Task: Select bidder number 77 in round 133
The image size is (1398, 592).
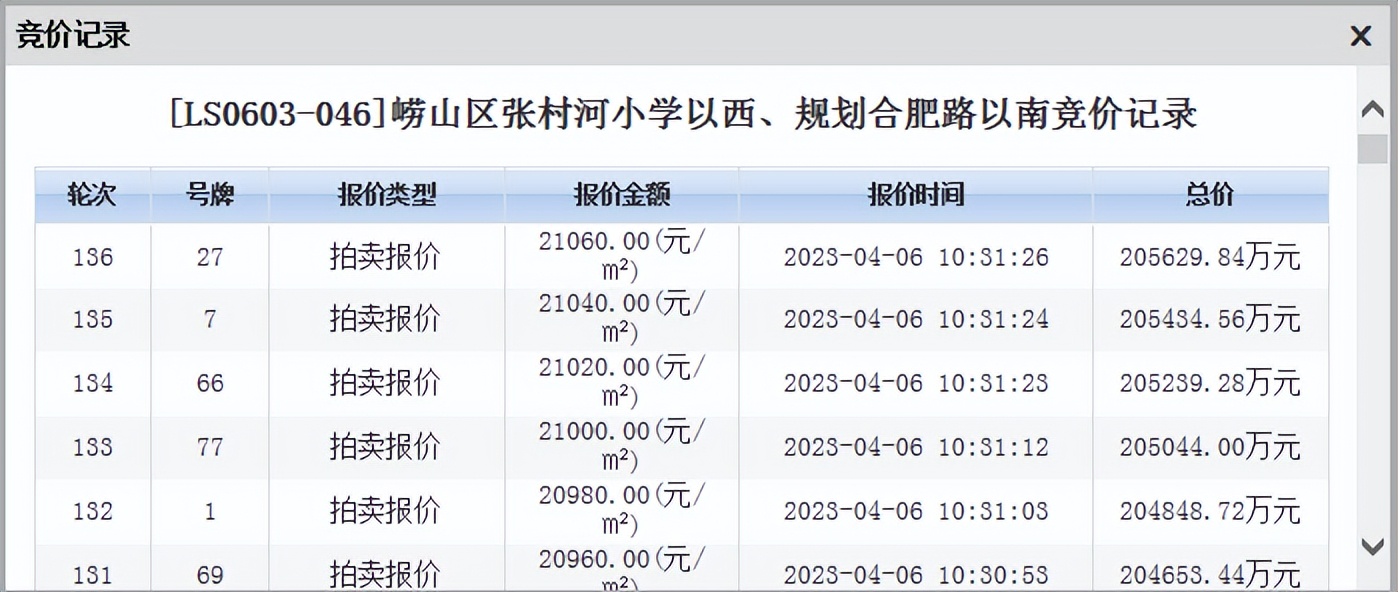Action: click(x=209, y=447)
